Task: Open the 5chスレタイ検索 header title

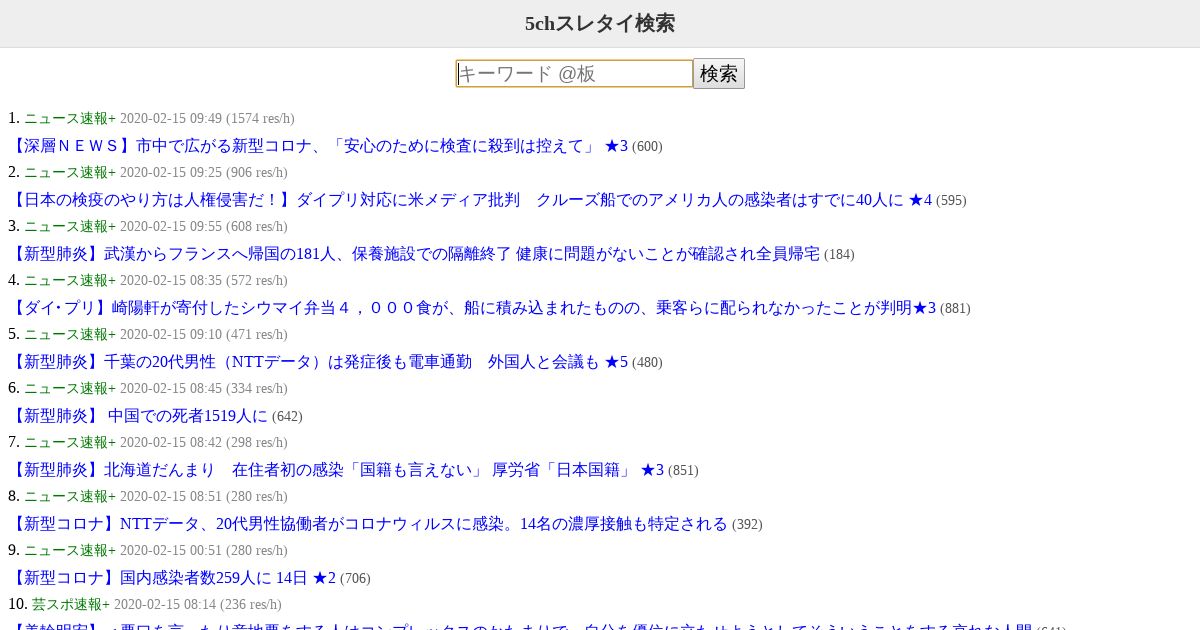Action: click(x=600, y=23)
